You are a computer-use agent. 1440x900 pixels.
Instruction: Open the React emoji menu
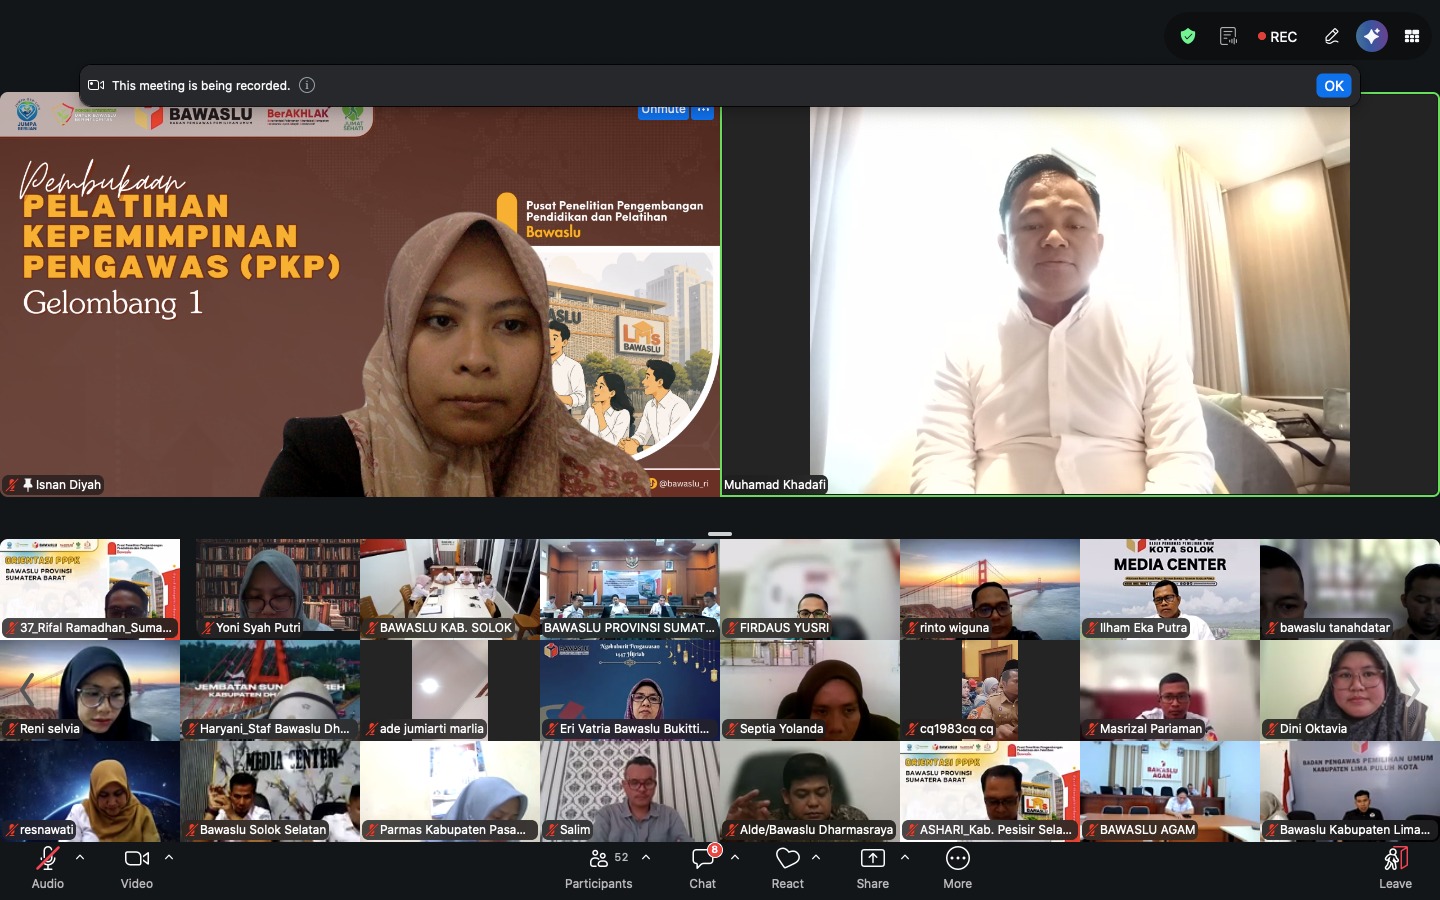(x=788, y=867)
